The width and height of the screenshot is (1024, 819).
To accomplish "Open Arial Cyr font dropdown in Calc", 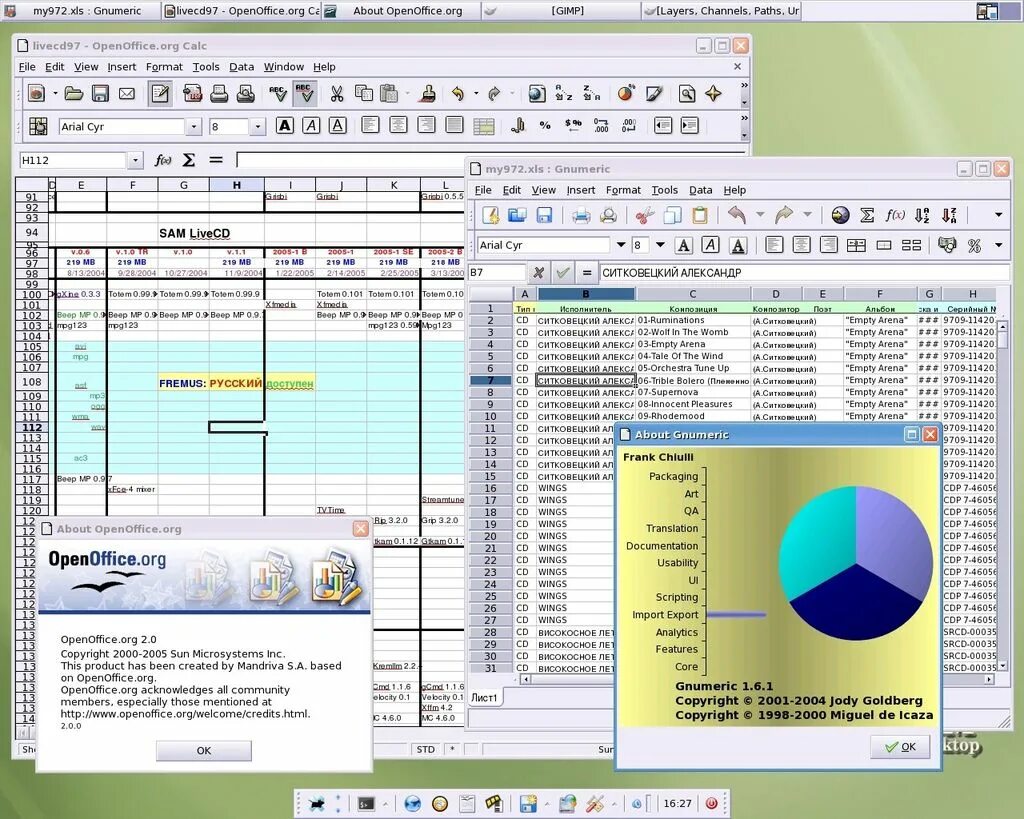I will (193, 127).
